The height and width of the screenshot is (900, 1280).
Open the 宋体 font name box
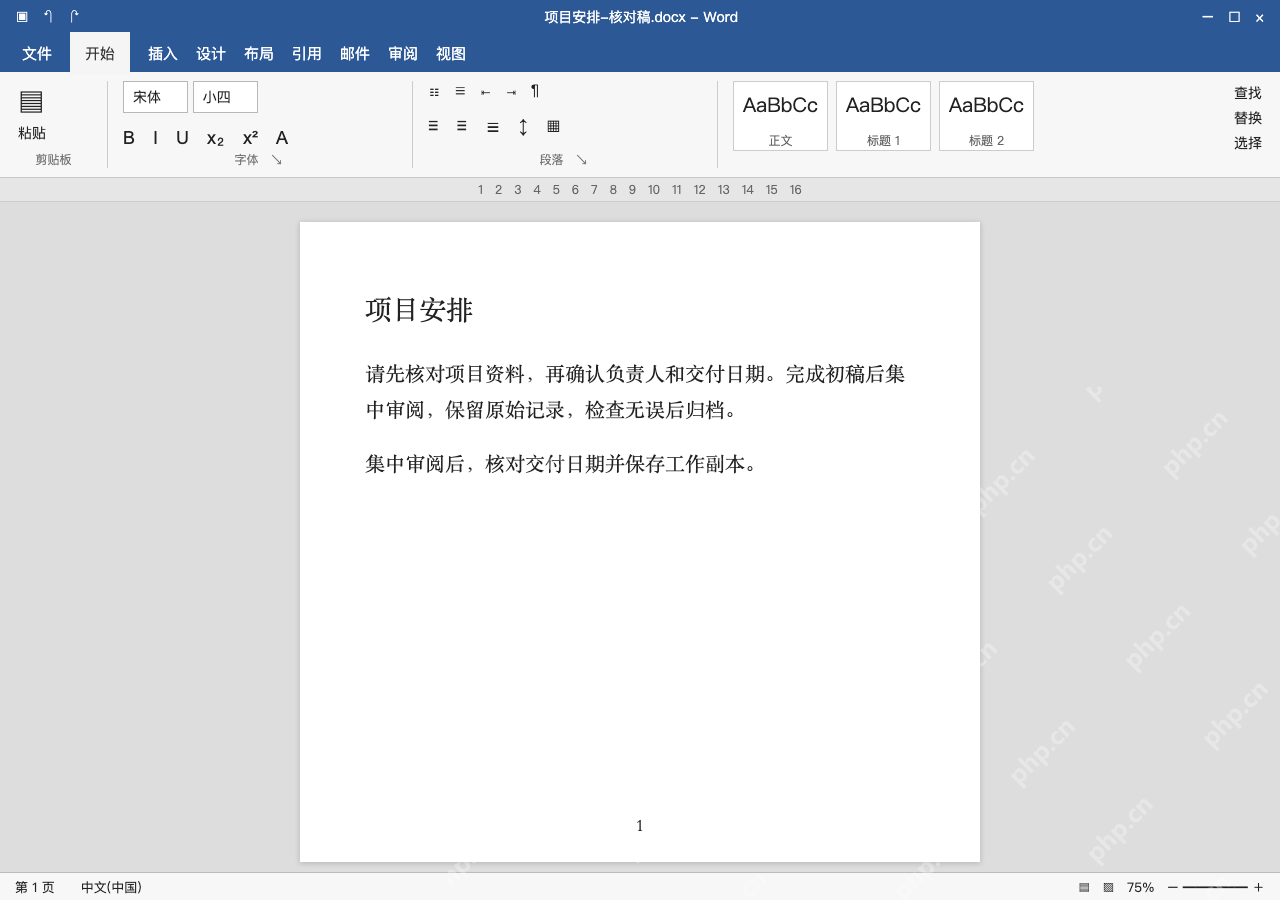point(155,97)
